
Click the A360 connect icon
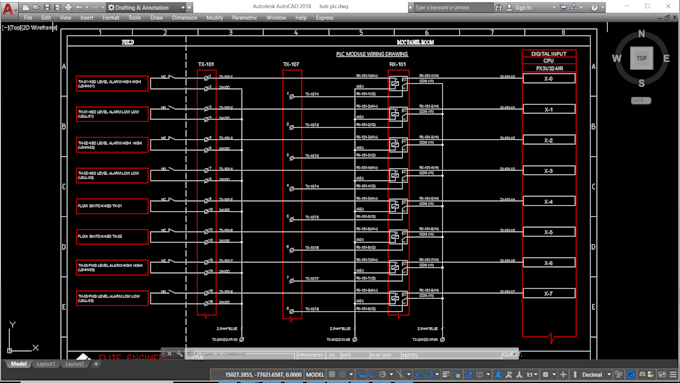[x=574, y=7]
